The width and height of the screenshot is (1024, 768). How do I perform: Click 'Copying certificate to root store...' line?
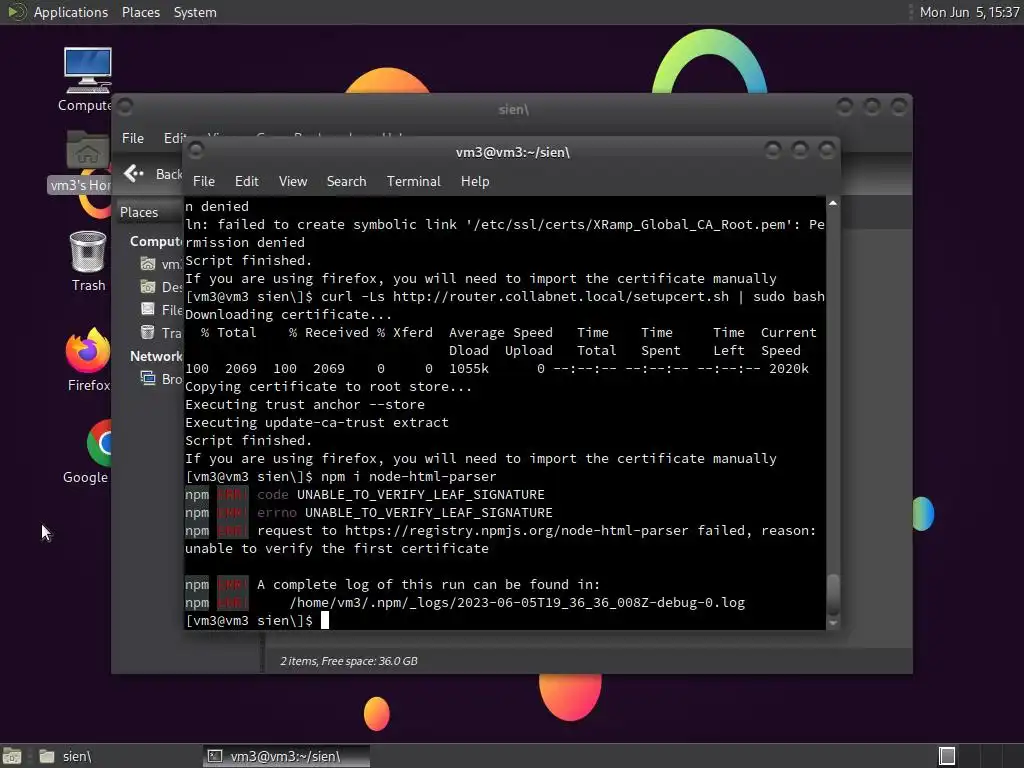point(328,387)
